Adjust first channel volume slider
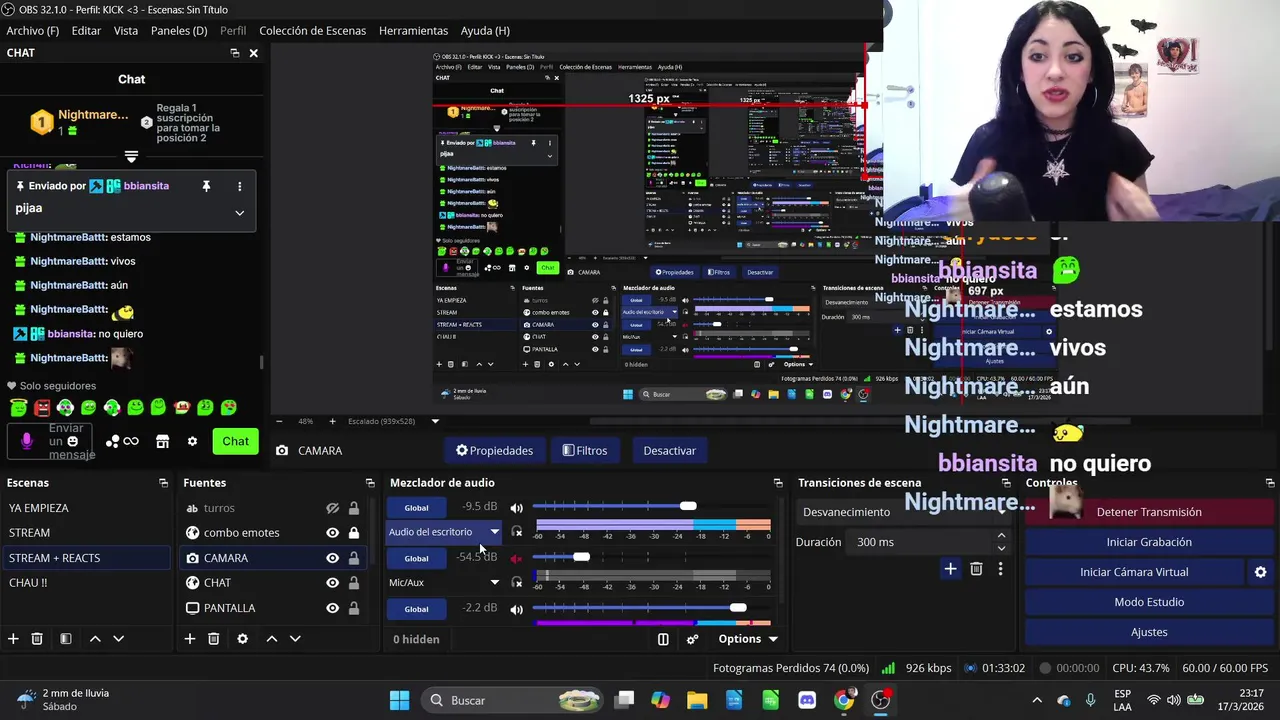The height and width of the screenshot is (720, 1280). (x=688, y=506)
